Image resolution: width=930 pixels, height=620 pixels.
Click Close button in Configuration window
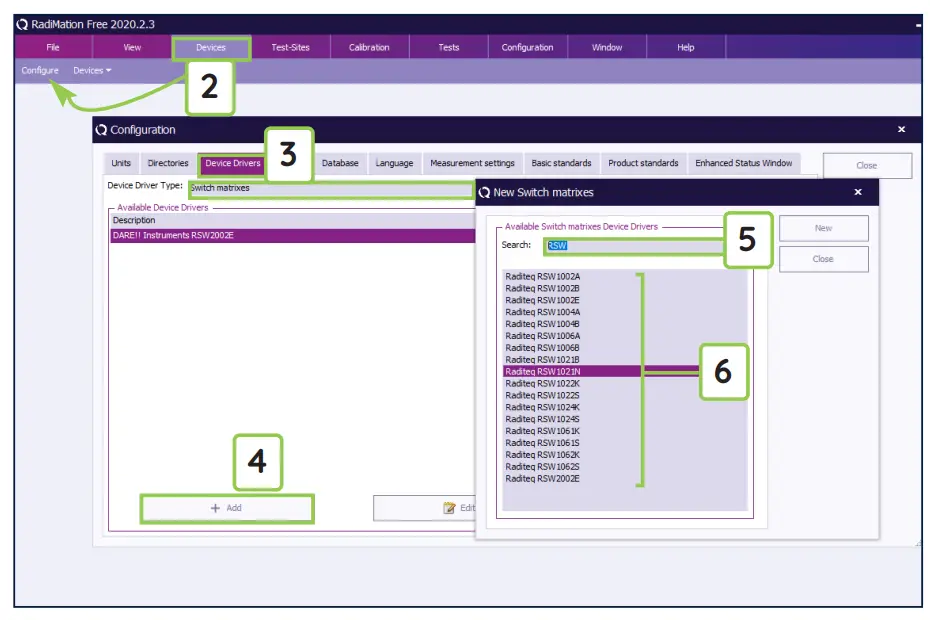pyautogui.click(x=867, y=166)
